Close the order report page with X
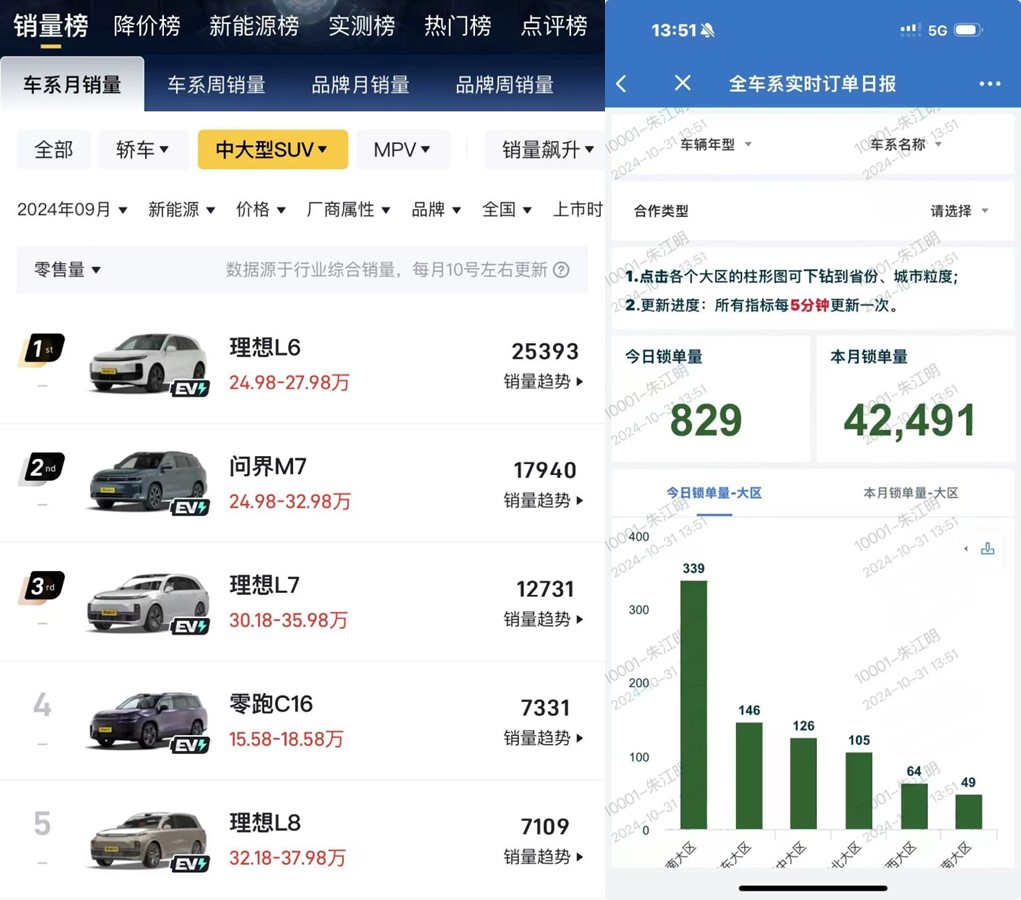1021x900 pixels. (682, 83)
